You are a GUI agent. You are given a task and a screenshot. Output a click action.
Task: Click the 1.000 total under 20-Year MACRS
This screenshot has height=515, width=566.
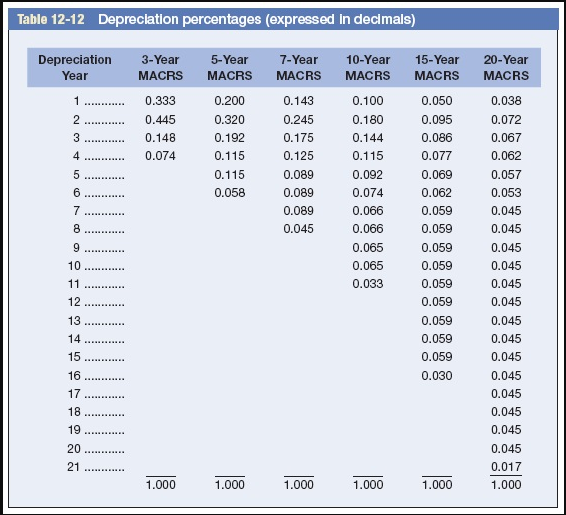click(x=506, y=484)
